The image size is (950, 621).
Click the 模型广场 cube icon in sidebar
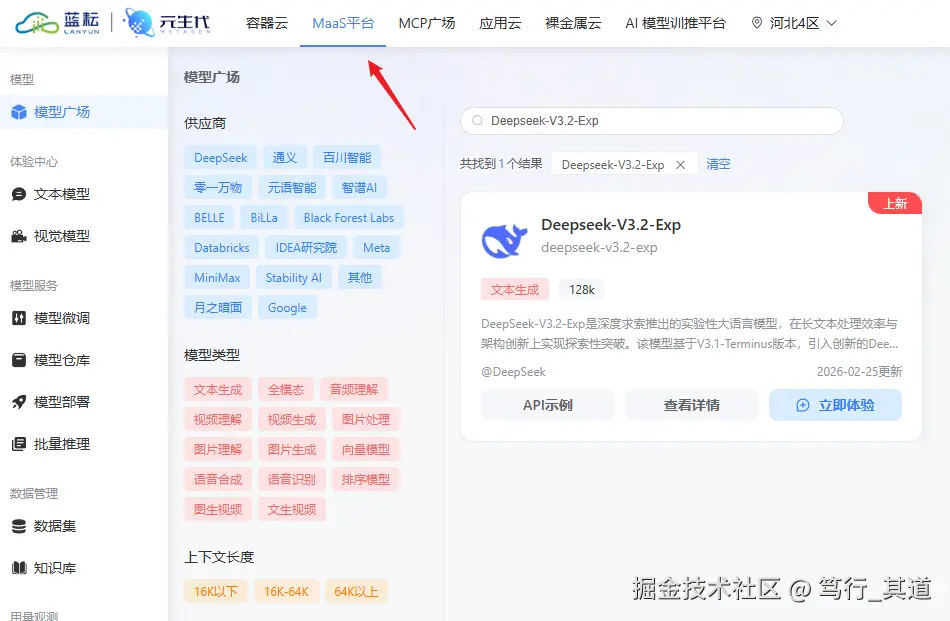19,112
